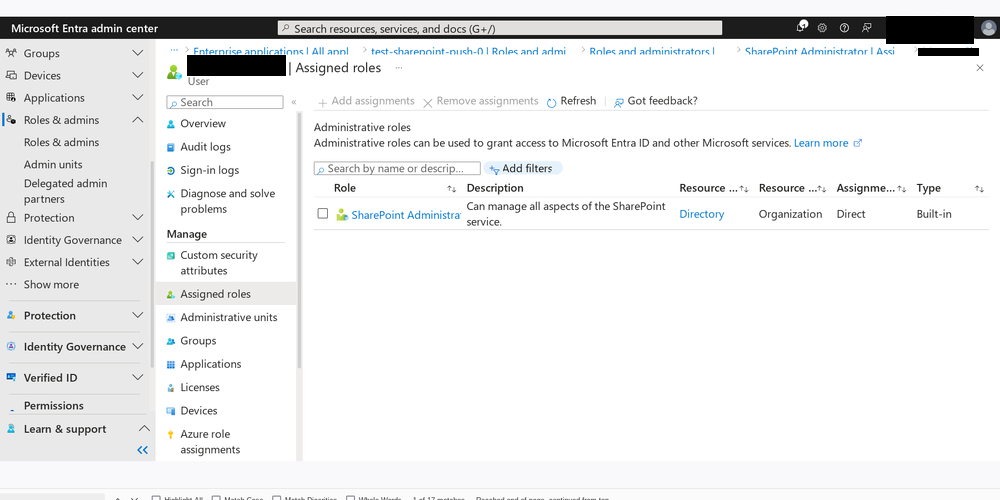The width and height of the screenshot is (1000, 500).
Task: Open the portal settings gear icon
Action: click(x=823, y=28)
